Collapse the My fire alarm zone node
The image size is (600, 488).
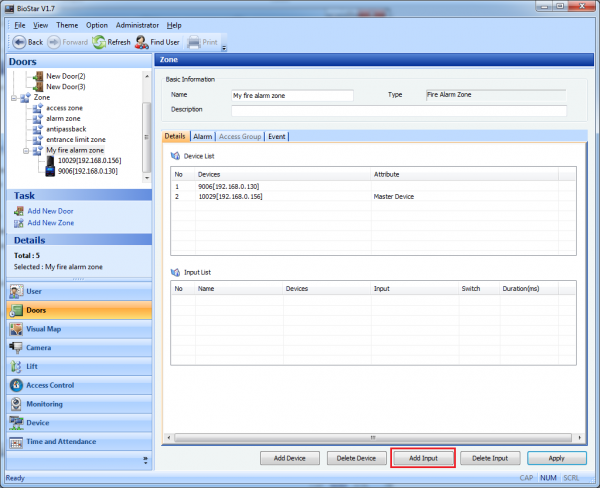[x=26, y=150]
